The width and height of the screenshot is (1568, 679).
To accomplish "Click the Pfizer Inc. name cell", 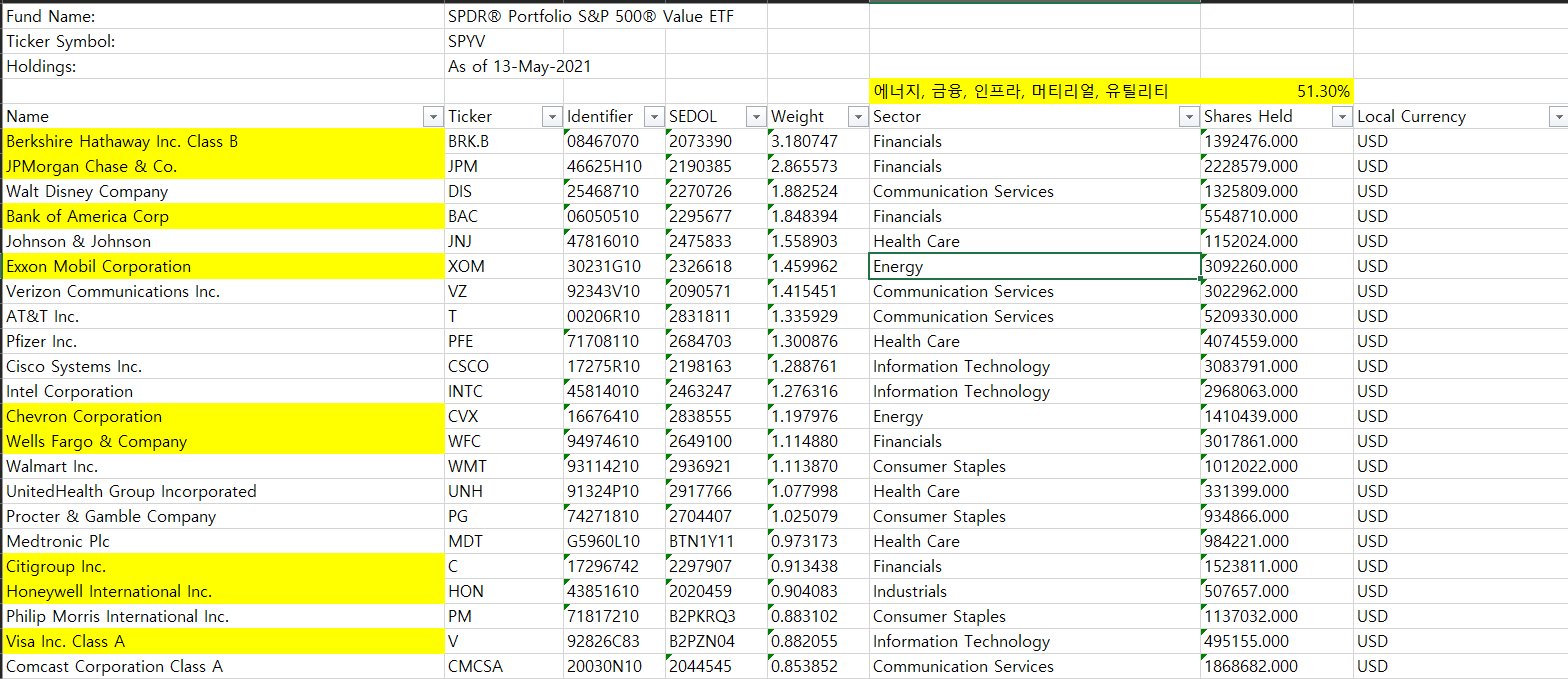I will [224, 341].
